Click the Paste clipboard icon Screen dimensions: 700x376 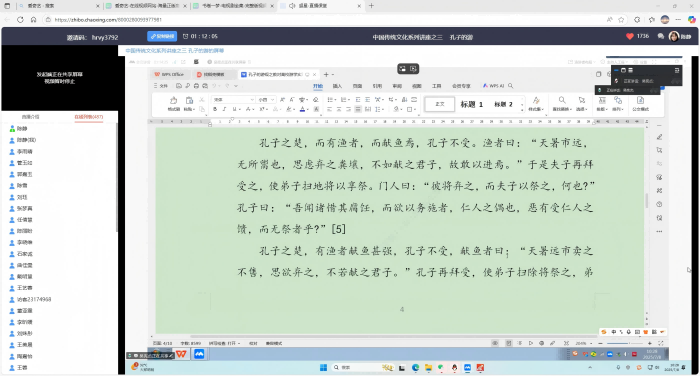(189, 100)
